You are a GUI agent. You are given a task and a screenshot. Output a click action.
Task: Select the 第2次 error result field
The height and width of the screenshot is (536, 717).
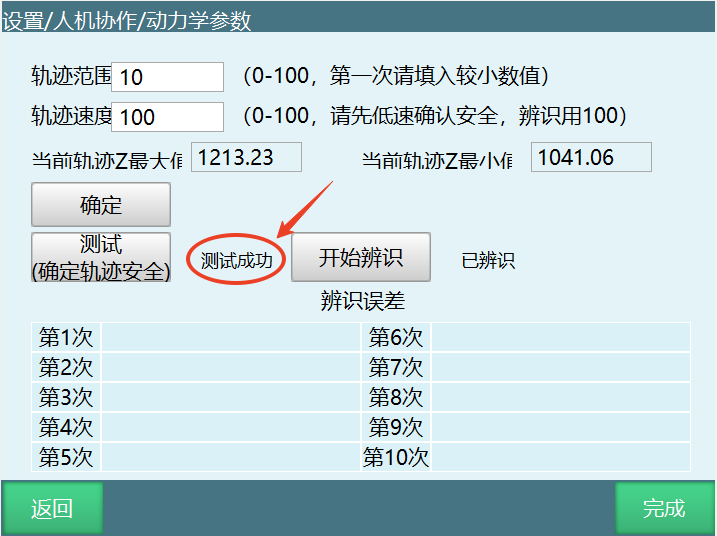tap(230, 367)
